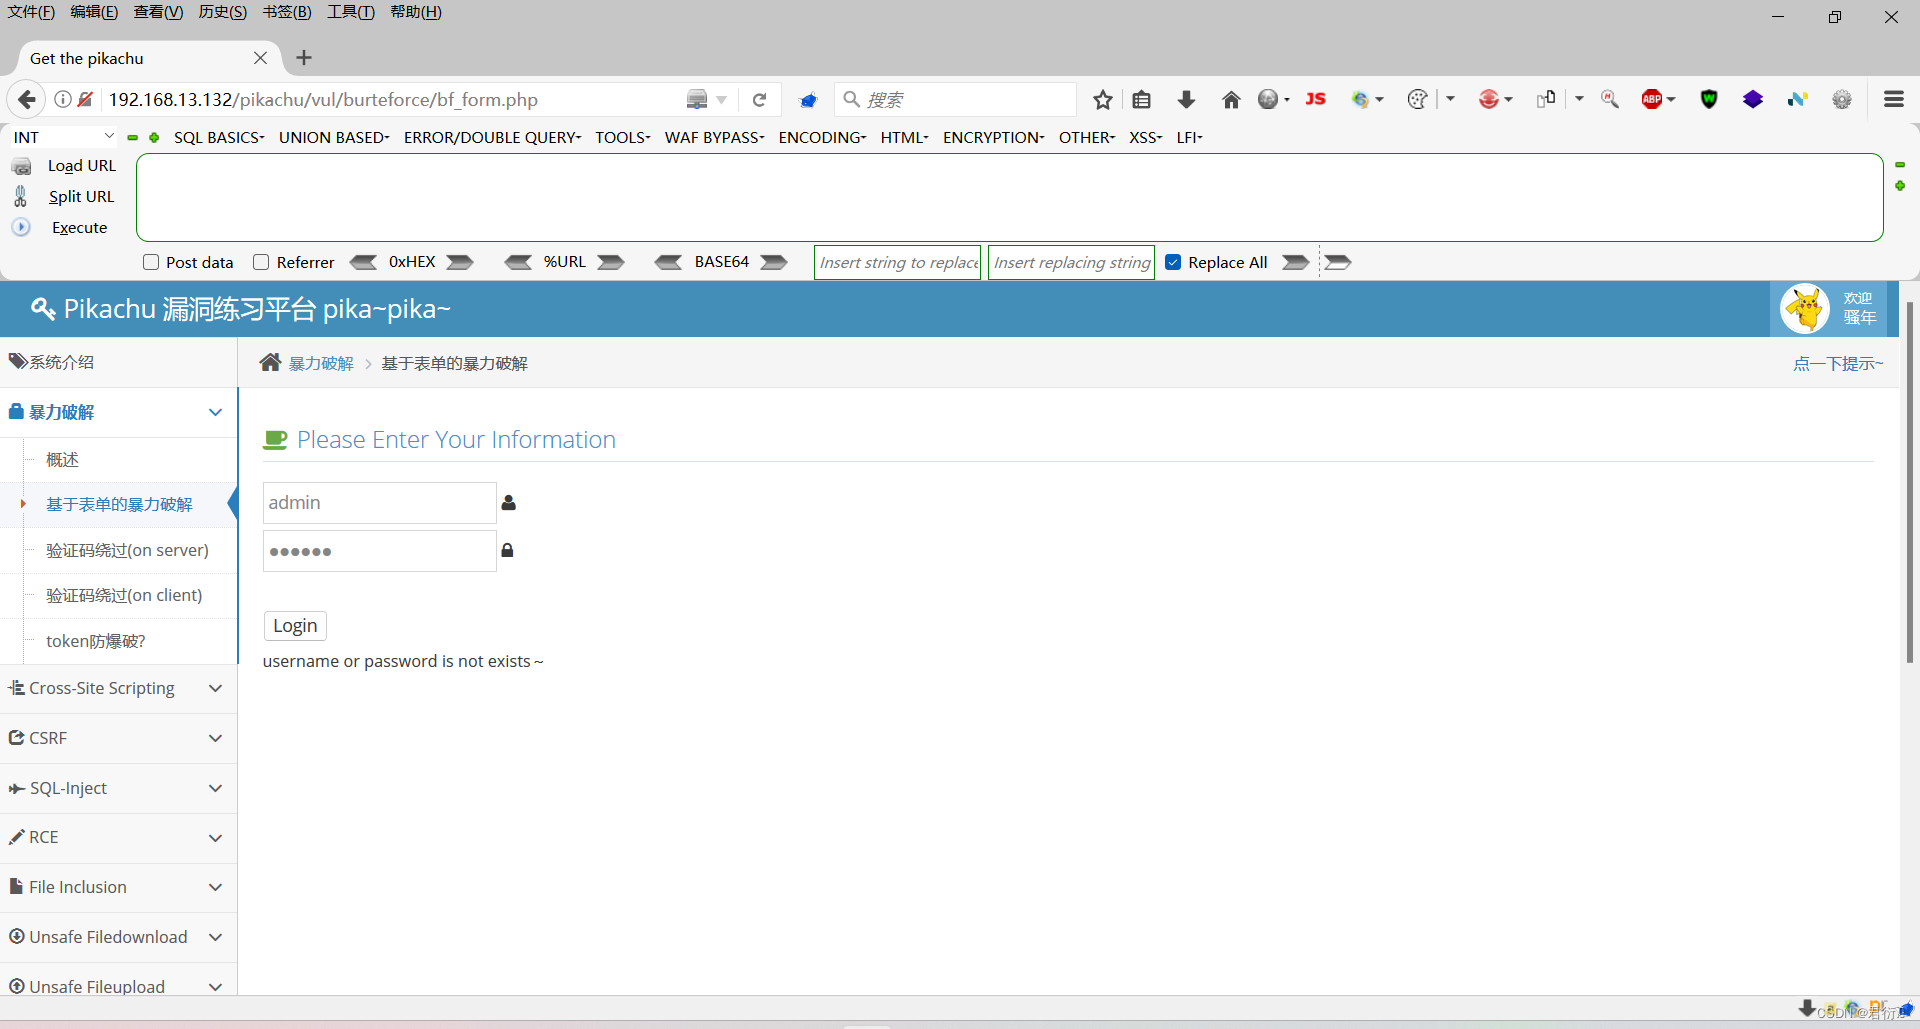The width and height of the screenshot is (1920, 1029).
Task: Close the Get the pikachu tab
Action: tap(260, 58)
